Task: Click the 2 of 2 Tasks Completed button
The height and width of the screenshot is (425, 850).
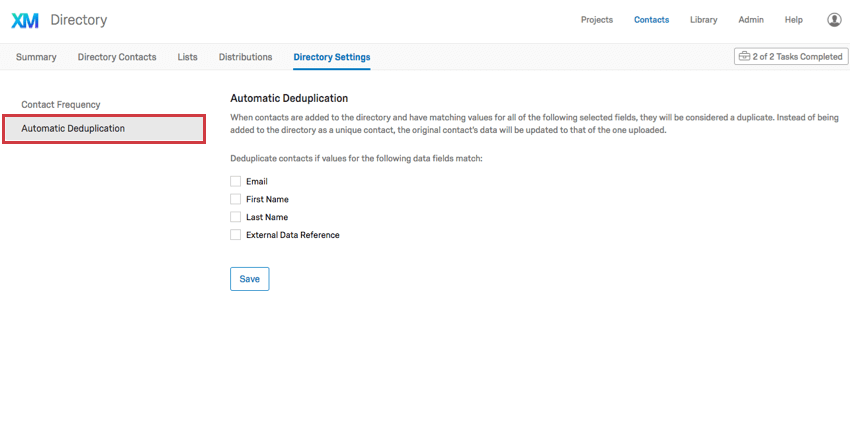Action: [791, 56]
